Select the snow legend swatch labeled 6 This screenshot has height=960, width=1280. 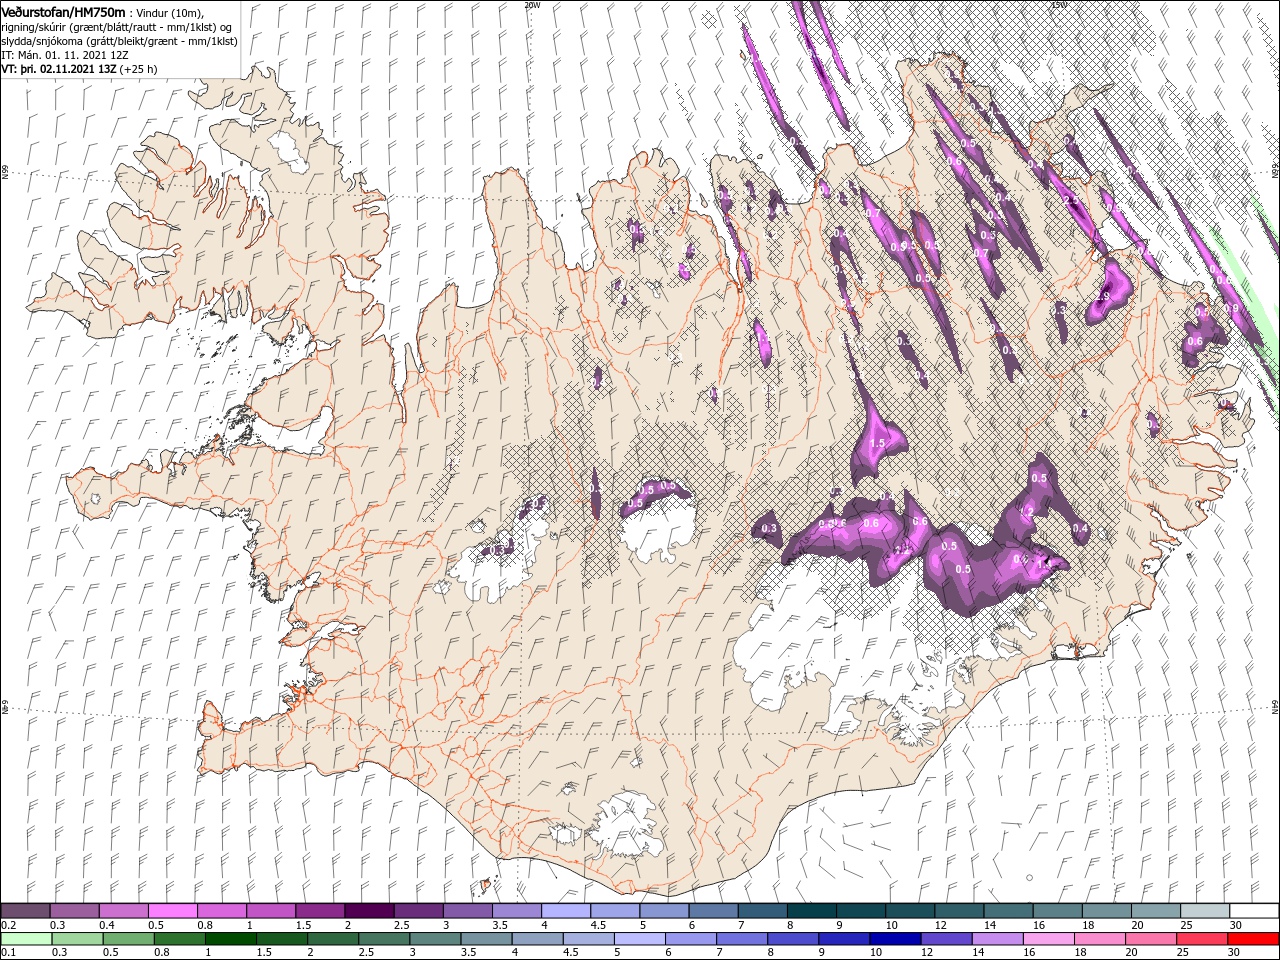(x=713, y=911)
